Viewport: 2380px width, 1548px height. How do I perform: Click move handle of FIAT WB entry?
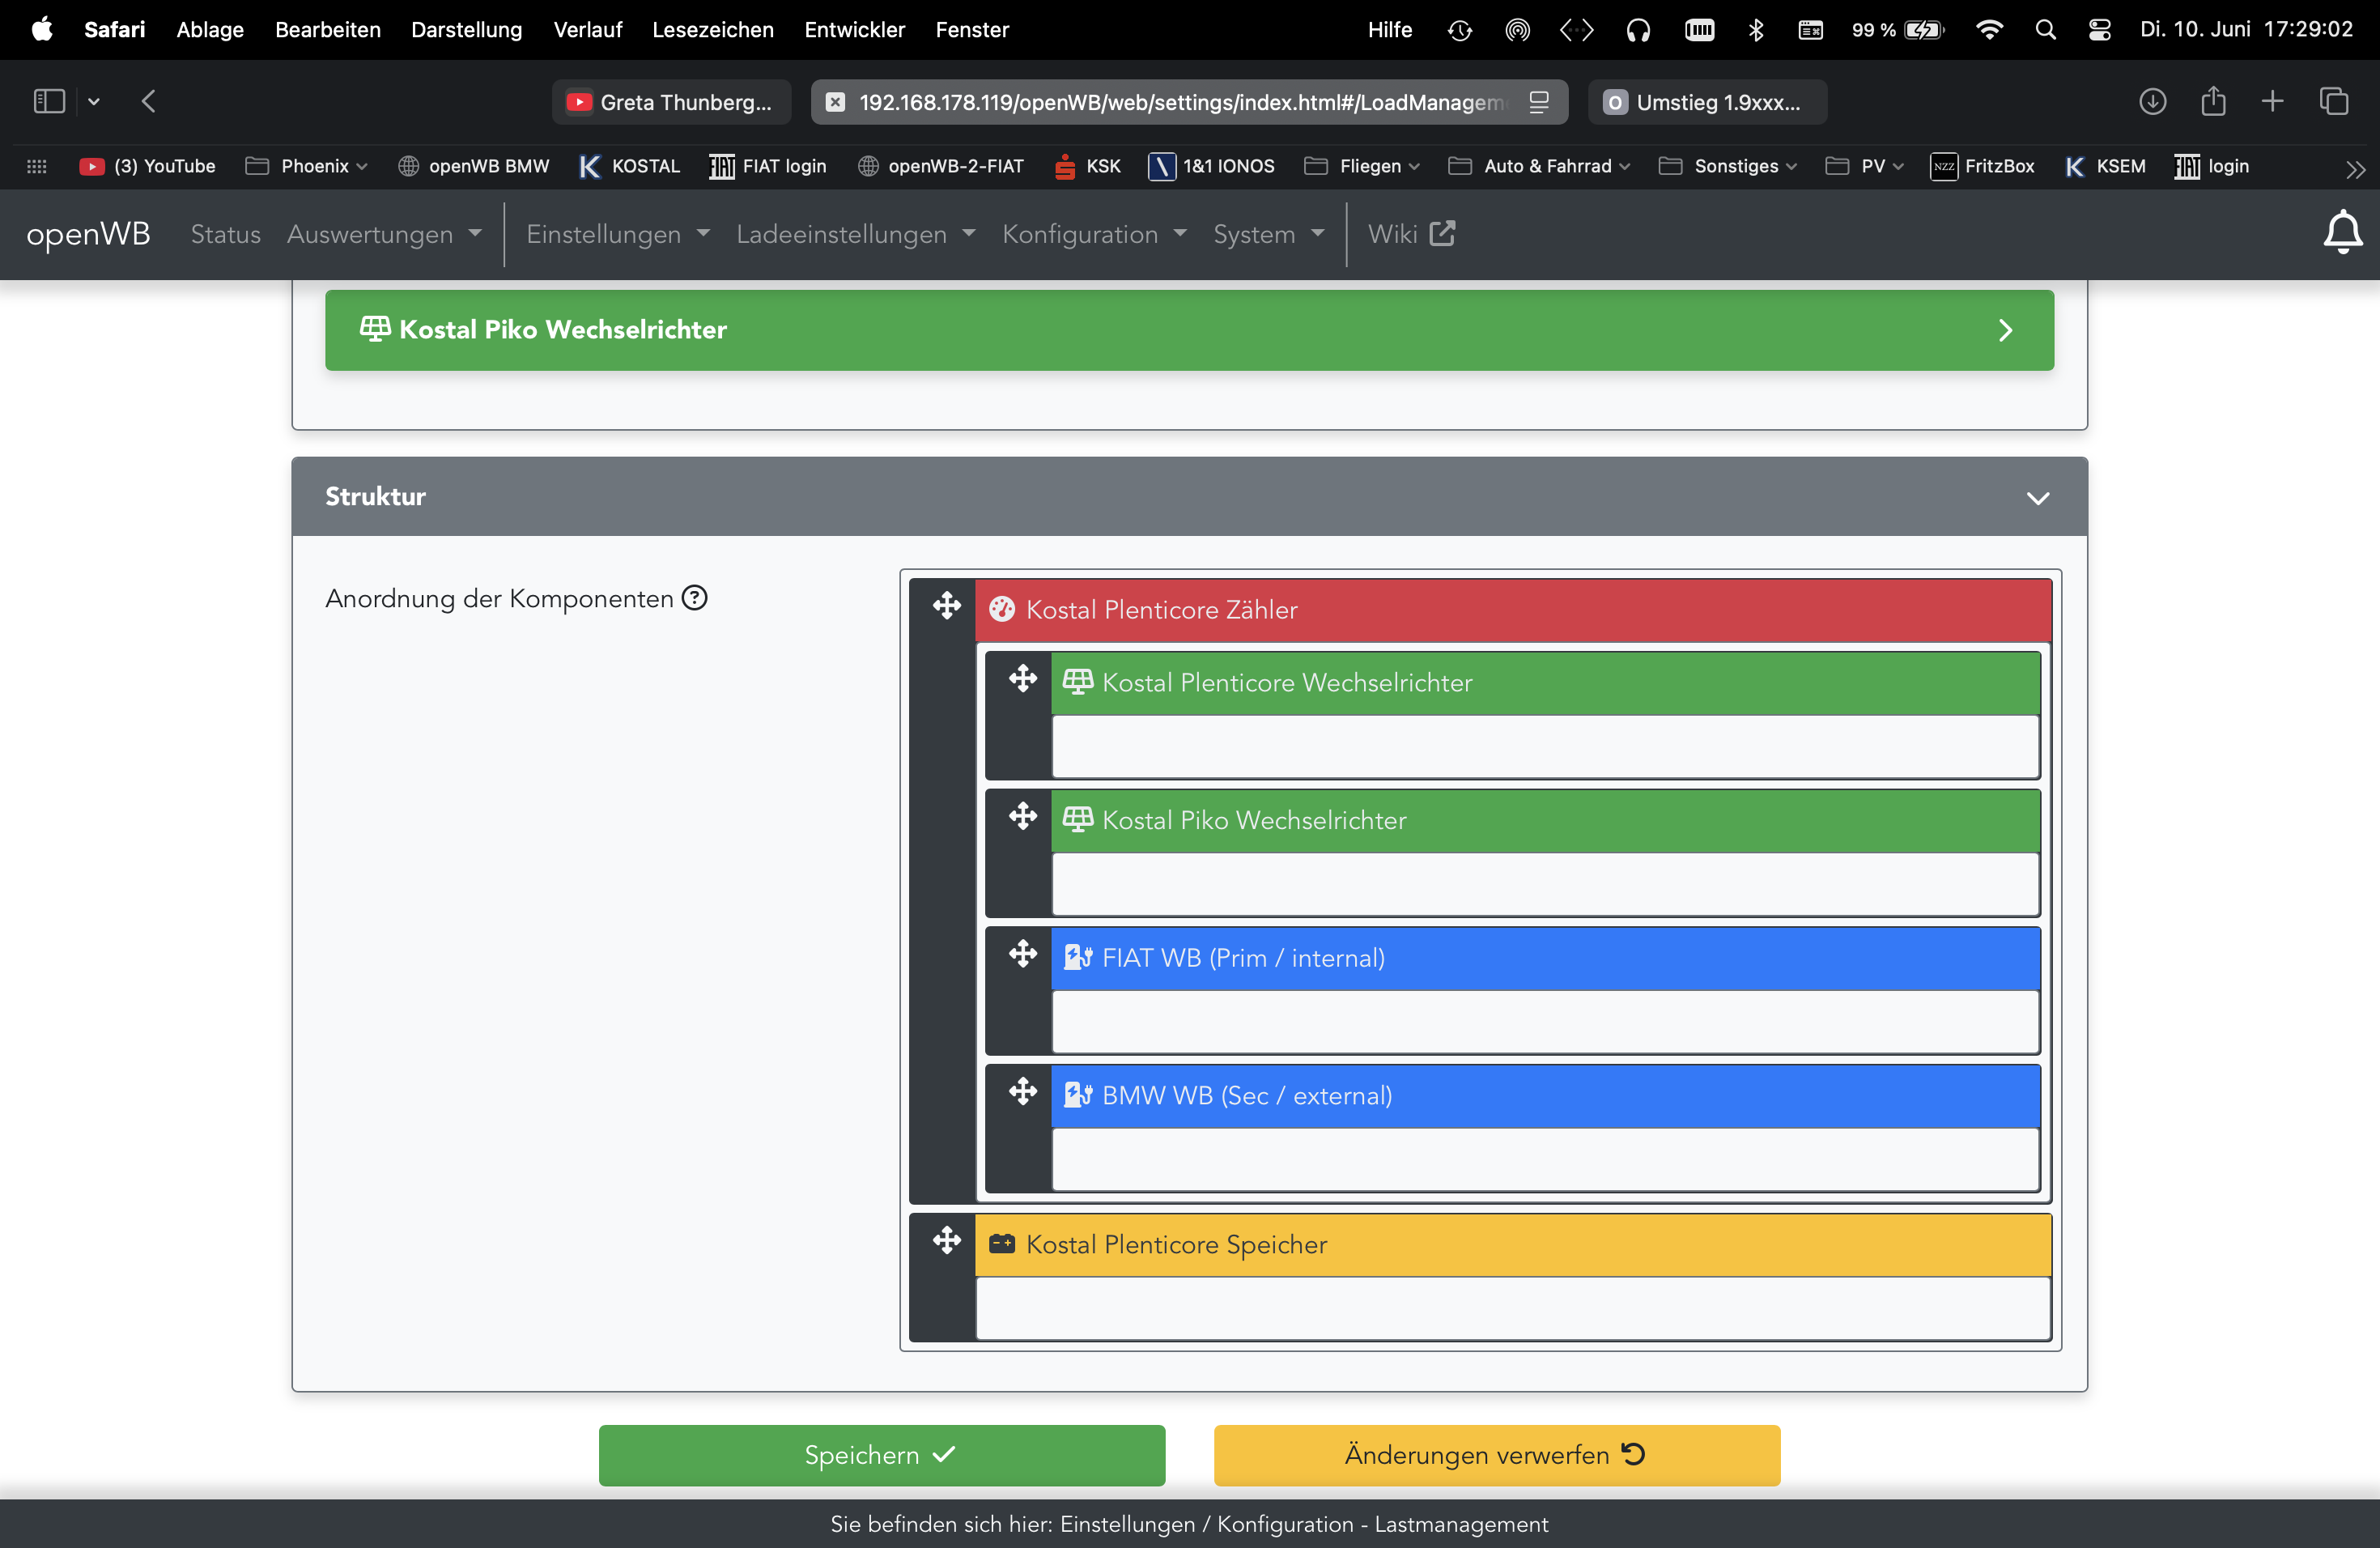pyautogui.click(x=1022, y=954)
